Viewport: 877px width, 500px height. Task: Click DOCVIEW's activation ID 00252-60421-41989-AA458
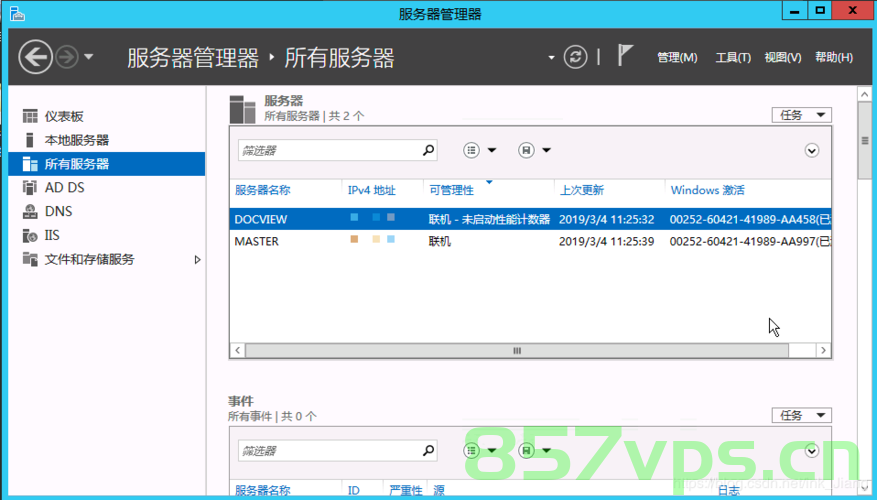(743, 219)
